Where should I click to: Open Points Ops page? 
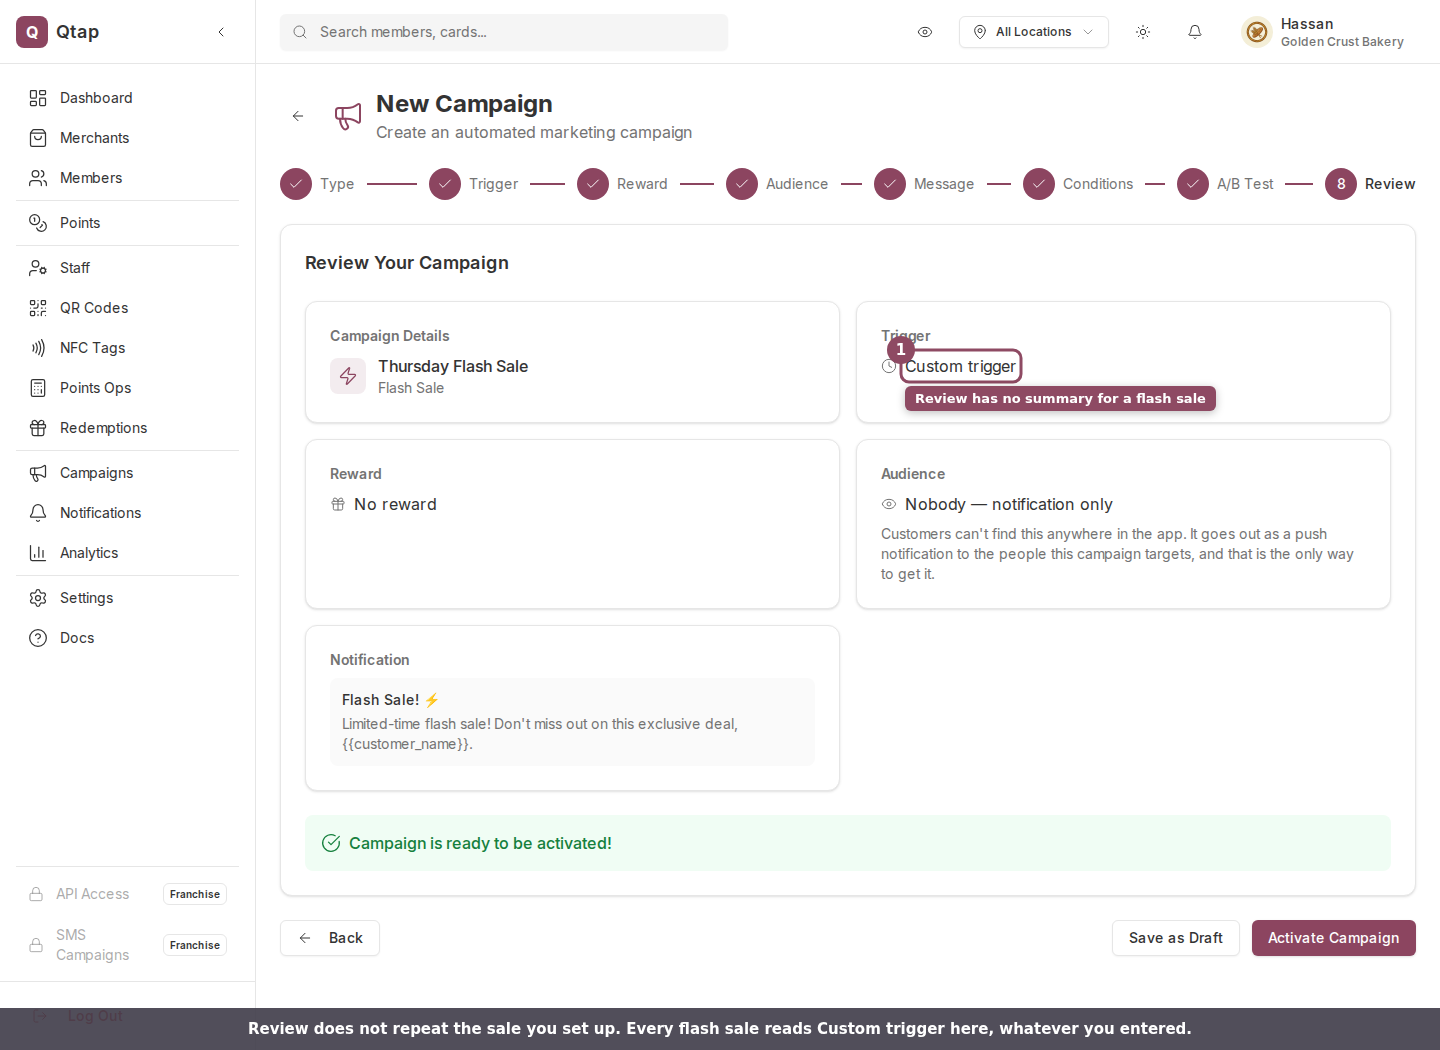coord(127,388)
